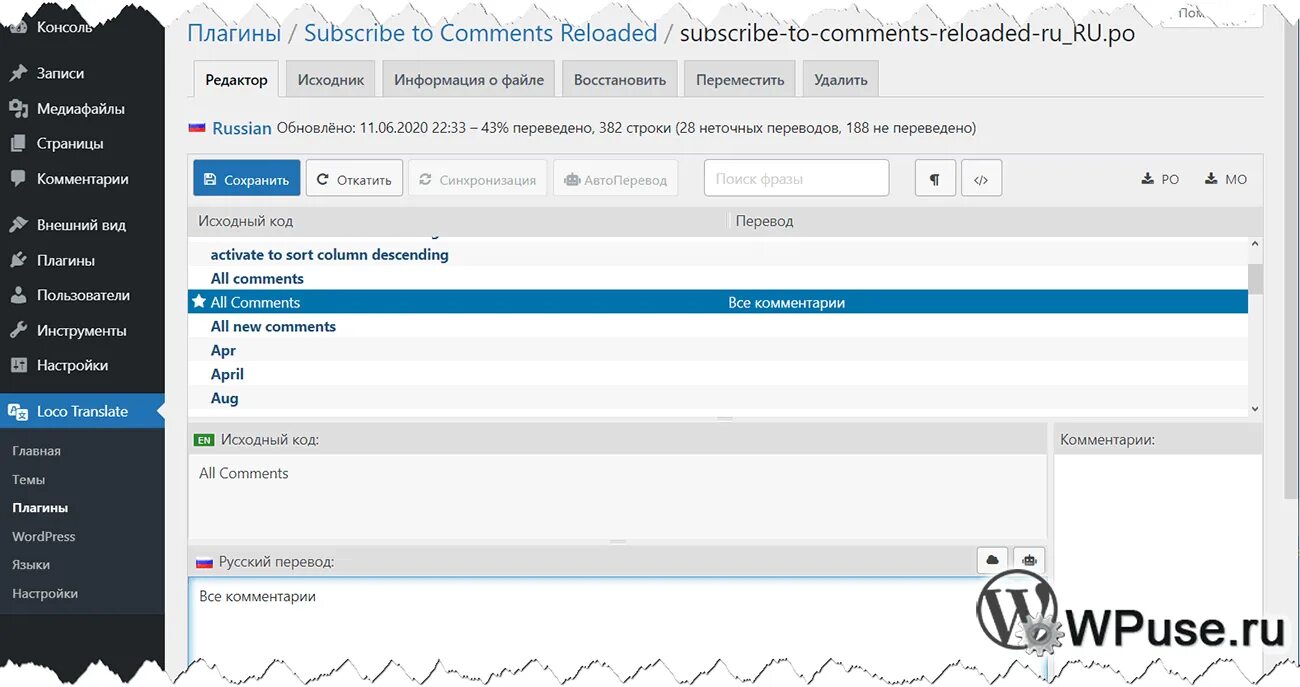Screen dimensions: 1300x687
Task: Toggle invisible characters paragraph mark button
Action: pos(935,179)
